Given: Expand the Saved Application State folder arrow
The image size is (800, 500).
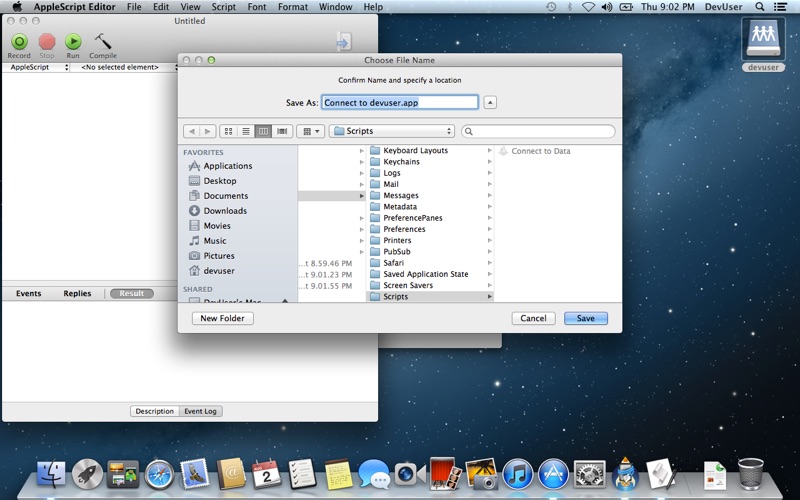Looking at the screenshot, I should tap(489, 274).
